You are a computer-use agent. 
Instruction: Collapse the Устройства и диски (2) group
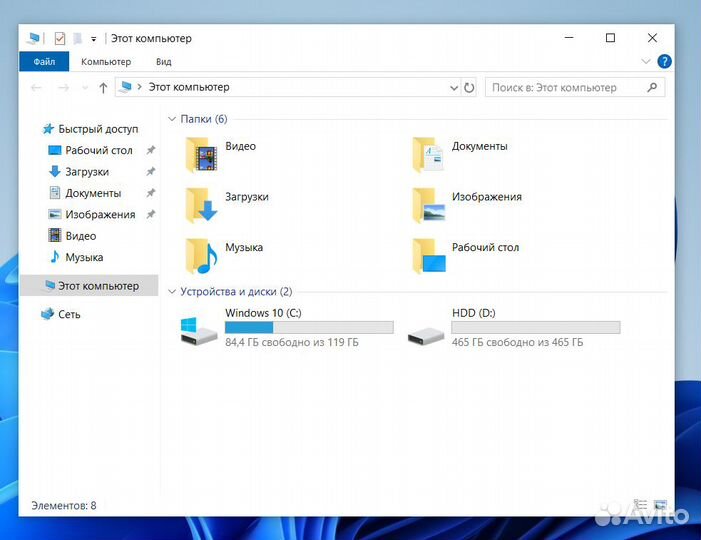[172, 291]
